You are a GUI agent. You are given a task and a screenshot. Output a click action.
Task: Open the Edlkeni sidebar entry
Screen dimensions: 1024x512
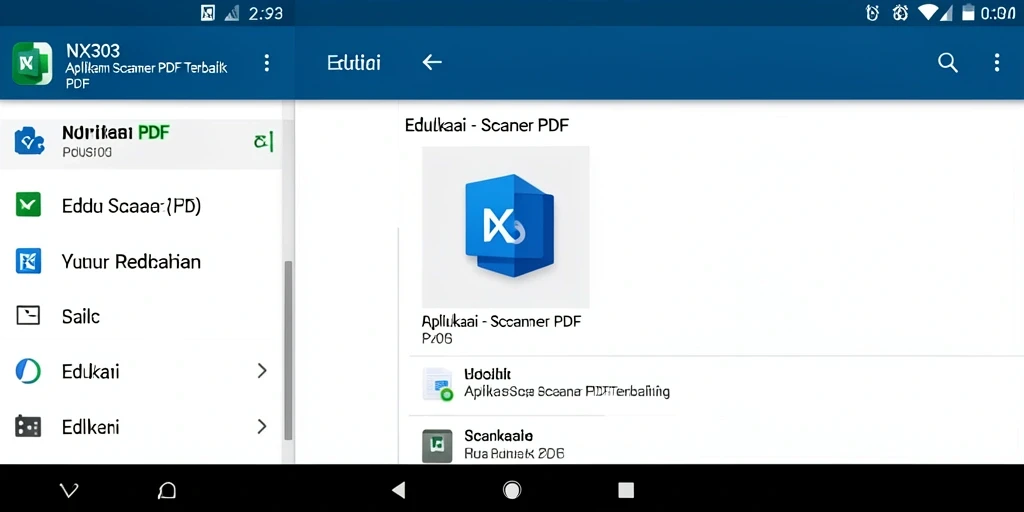click(x=141, y=426)
